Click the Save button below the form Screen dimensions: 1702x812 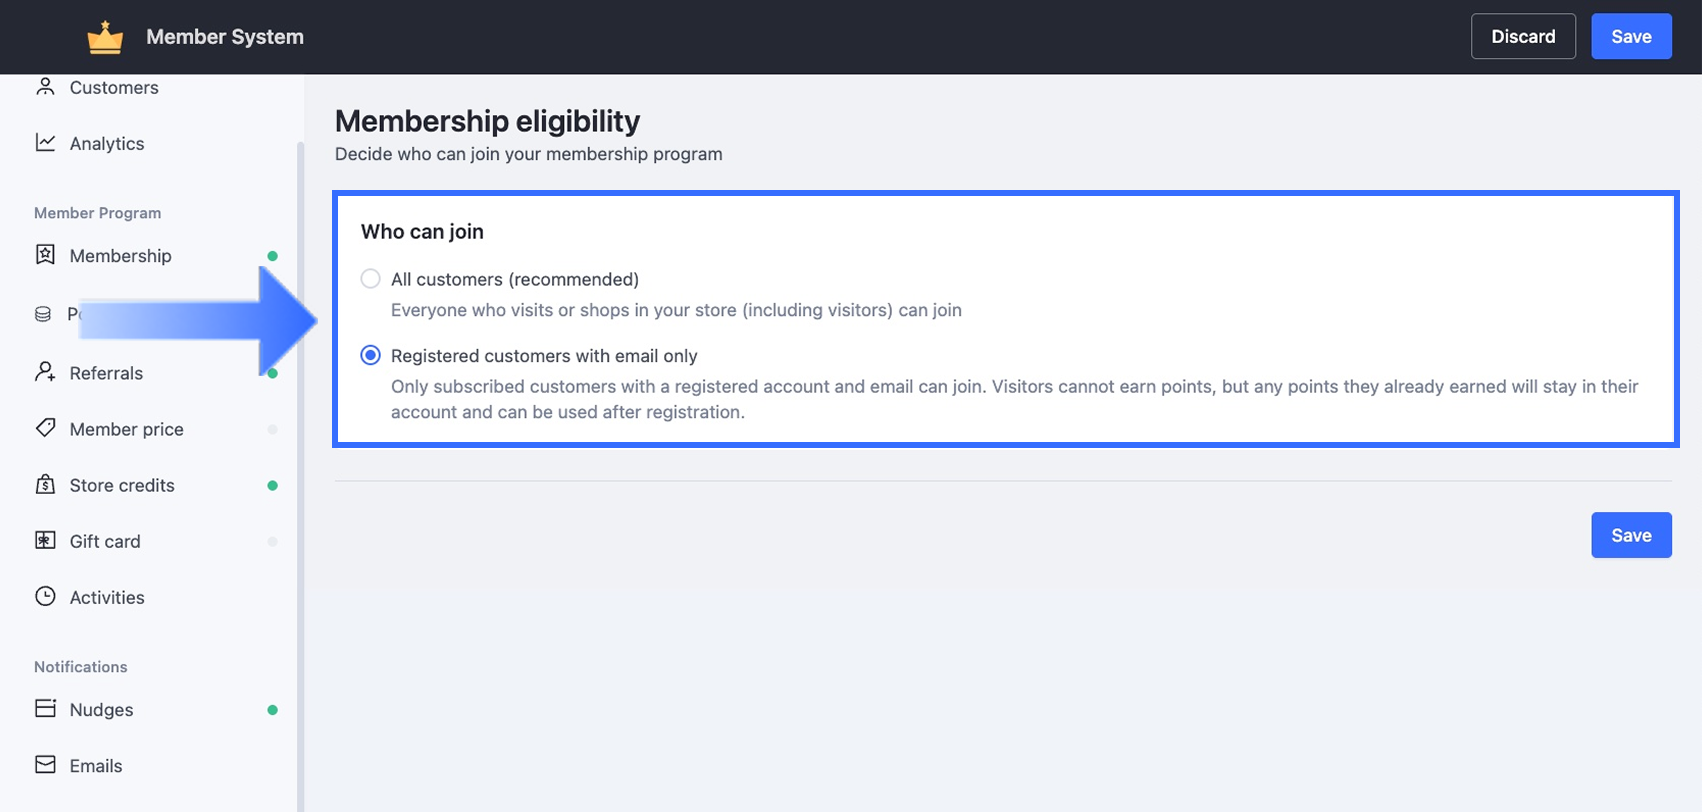point(1631,535)
